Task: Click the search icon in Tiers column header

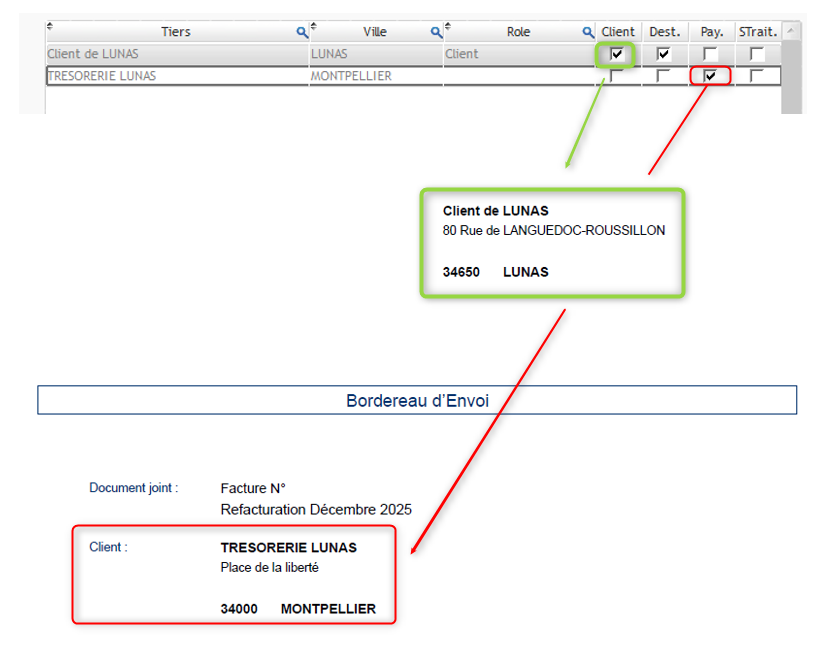Action: 302,33
